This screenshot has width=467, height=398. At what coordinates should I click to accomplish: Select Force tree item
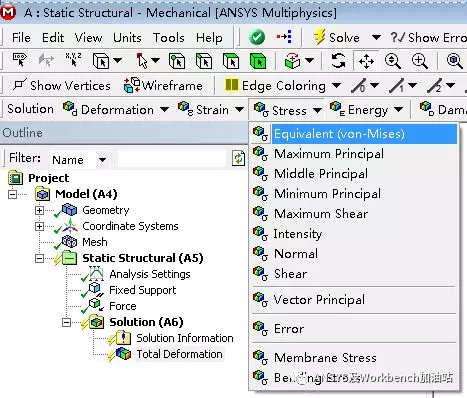(x=123, y=306)
